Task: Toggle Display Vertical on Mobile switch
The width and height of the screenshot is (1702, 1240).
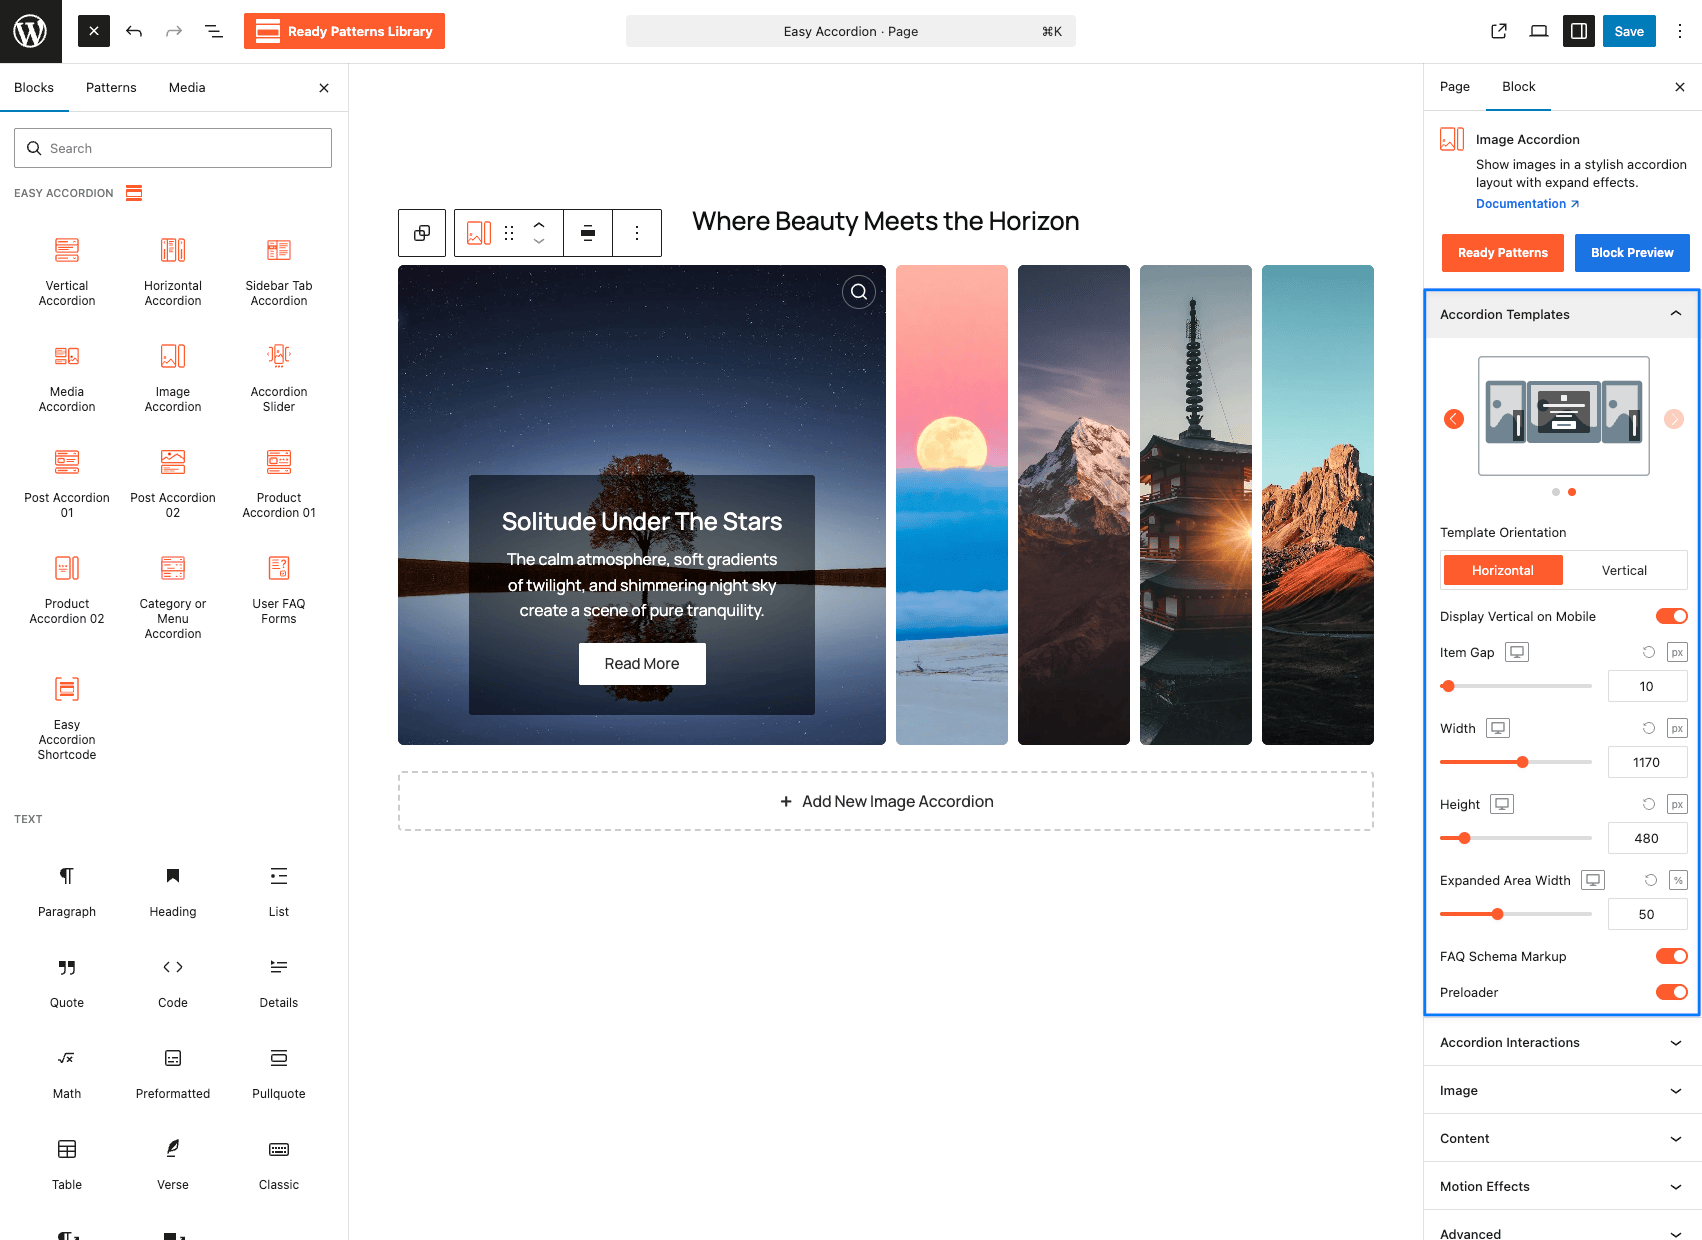Action: pos(1672,616)
